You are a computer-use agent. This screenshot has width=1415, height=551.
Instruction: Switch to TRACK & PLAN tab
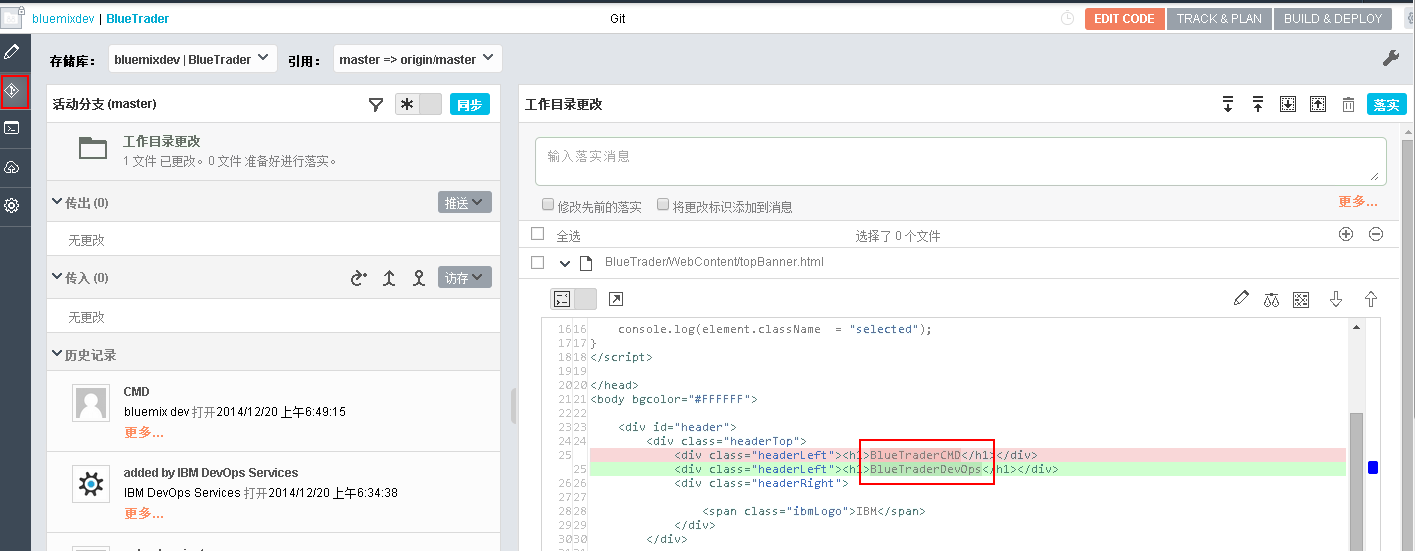1218,19
